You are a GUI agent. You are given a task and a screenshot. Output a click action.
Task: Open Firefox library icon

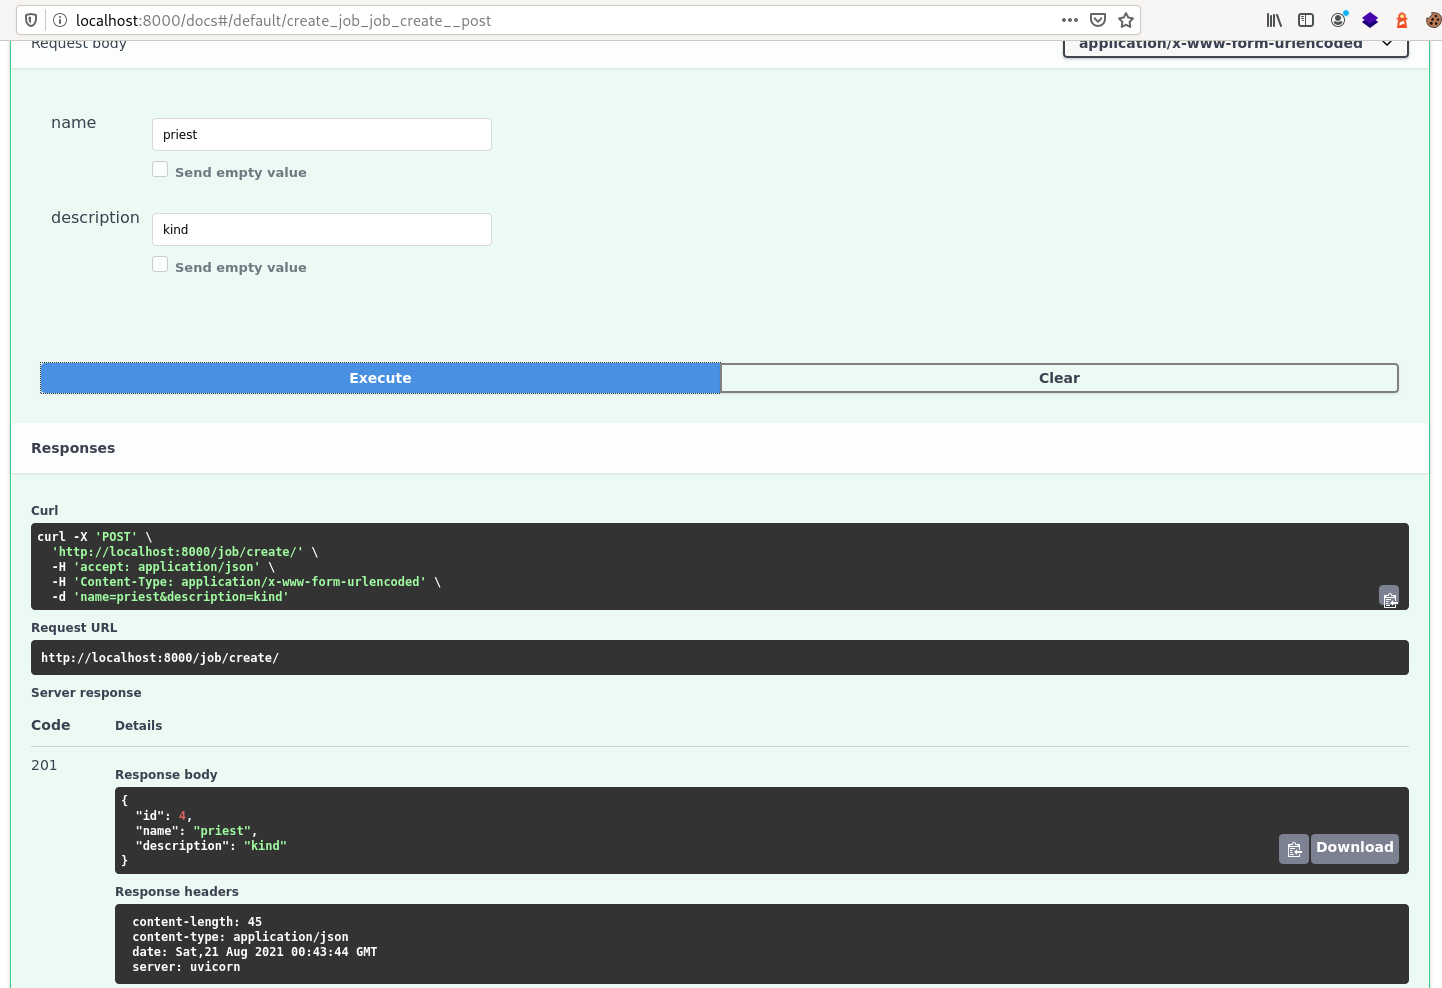(x=1274, y=20)
